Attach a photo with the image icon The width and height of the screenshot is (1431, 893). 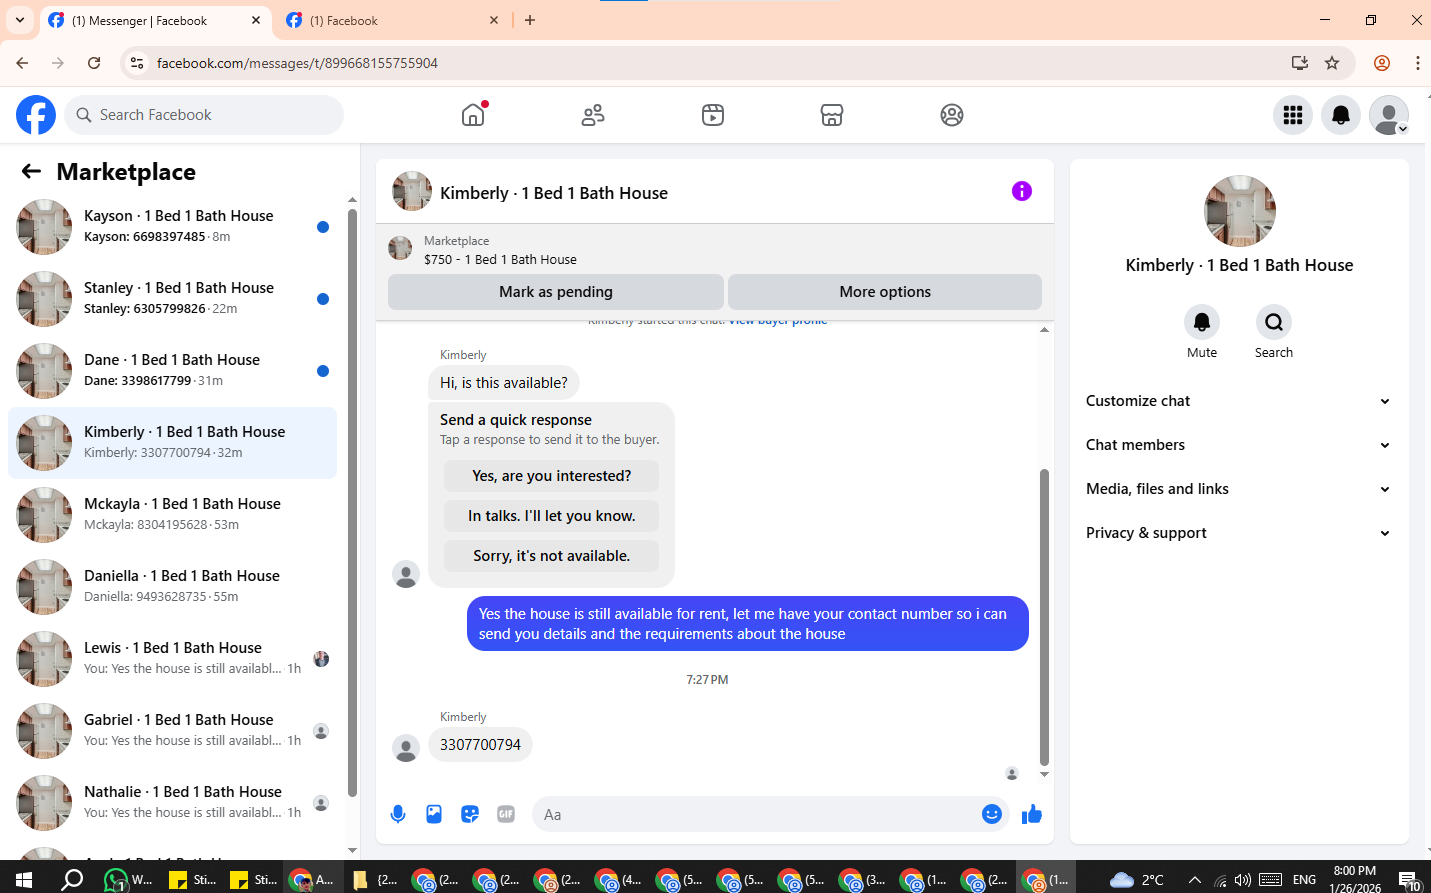[x=434, y=814]
